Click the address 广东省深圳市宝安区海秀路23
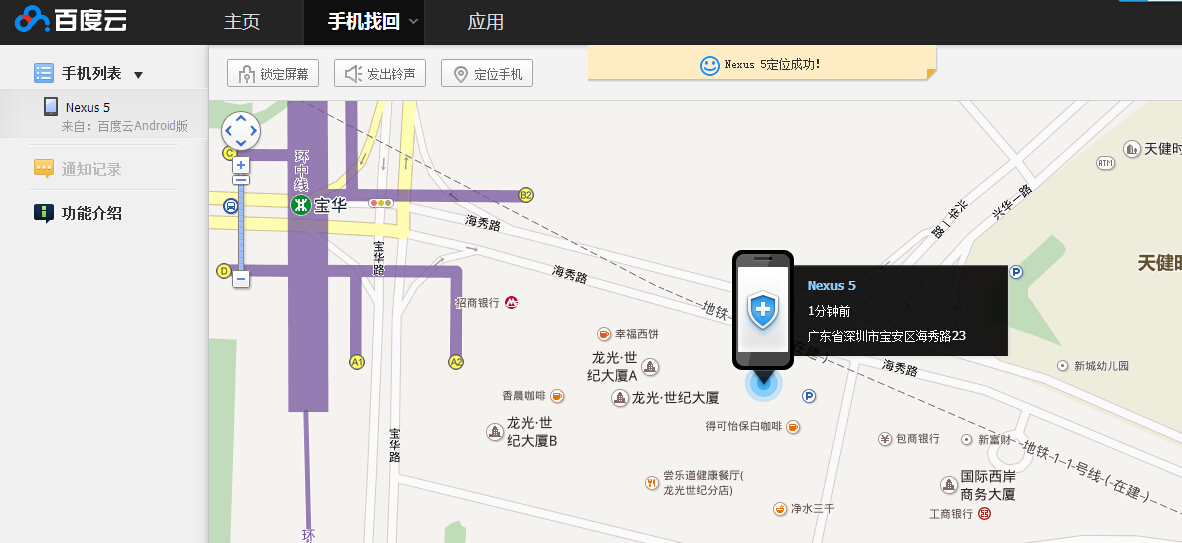The height and width of the screenshot is (543, 1182). pyautogui.click(x=886, y=336)
